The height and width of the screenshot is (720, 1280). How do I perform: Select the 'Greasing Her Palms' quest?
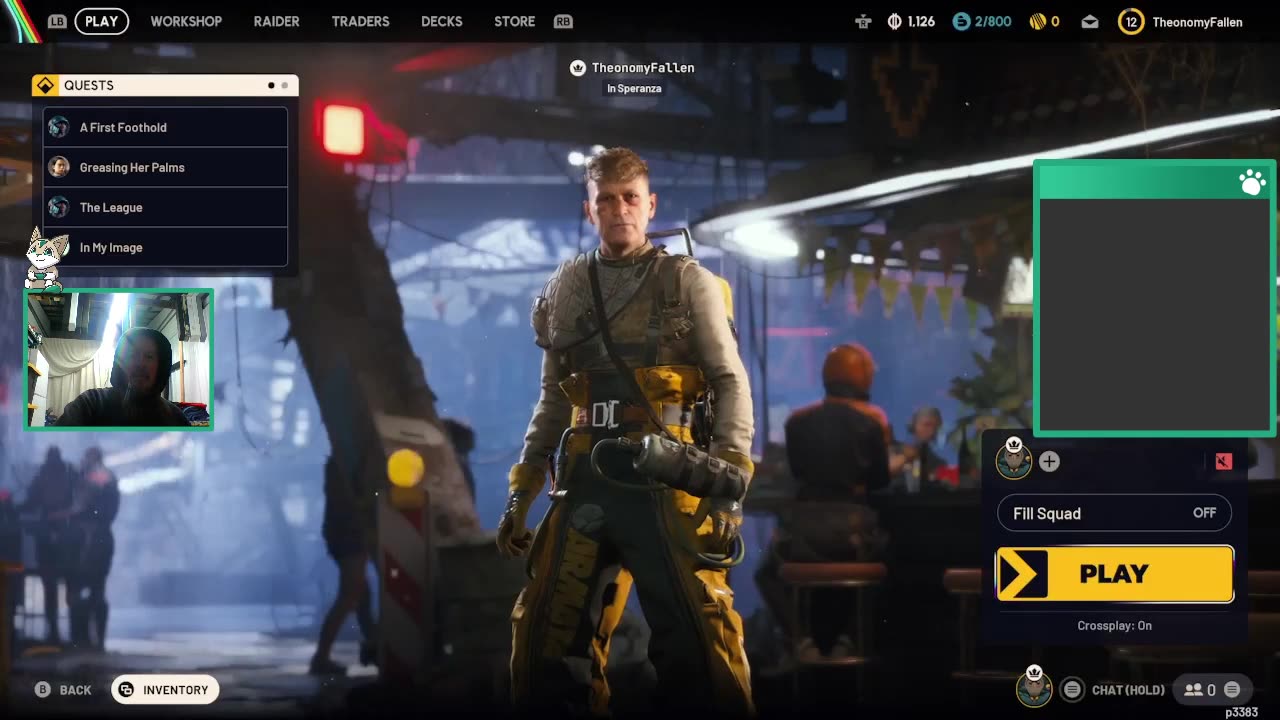pyautogui.click(x=165, y=167)
